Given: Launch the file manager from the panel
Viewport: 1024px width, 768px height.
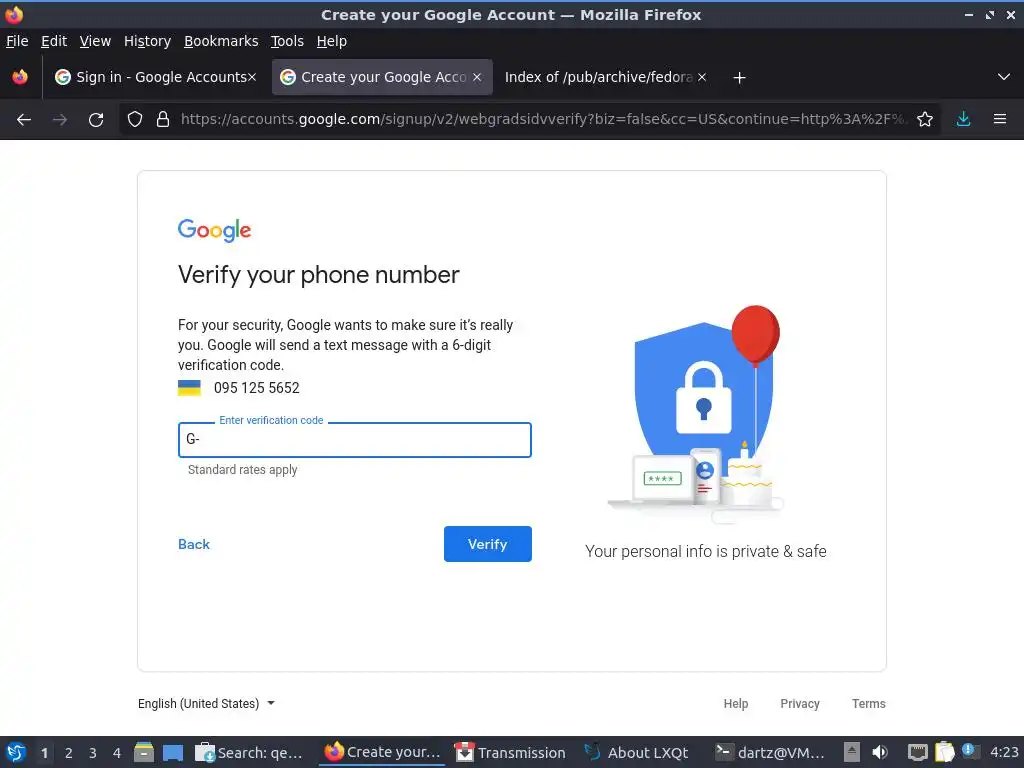Looking at the screenshot, I should [x=144, y=752].
